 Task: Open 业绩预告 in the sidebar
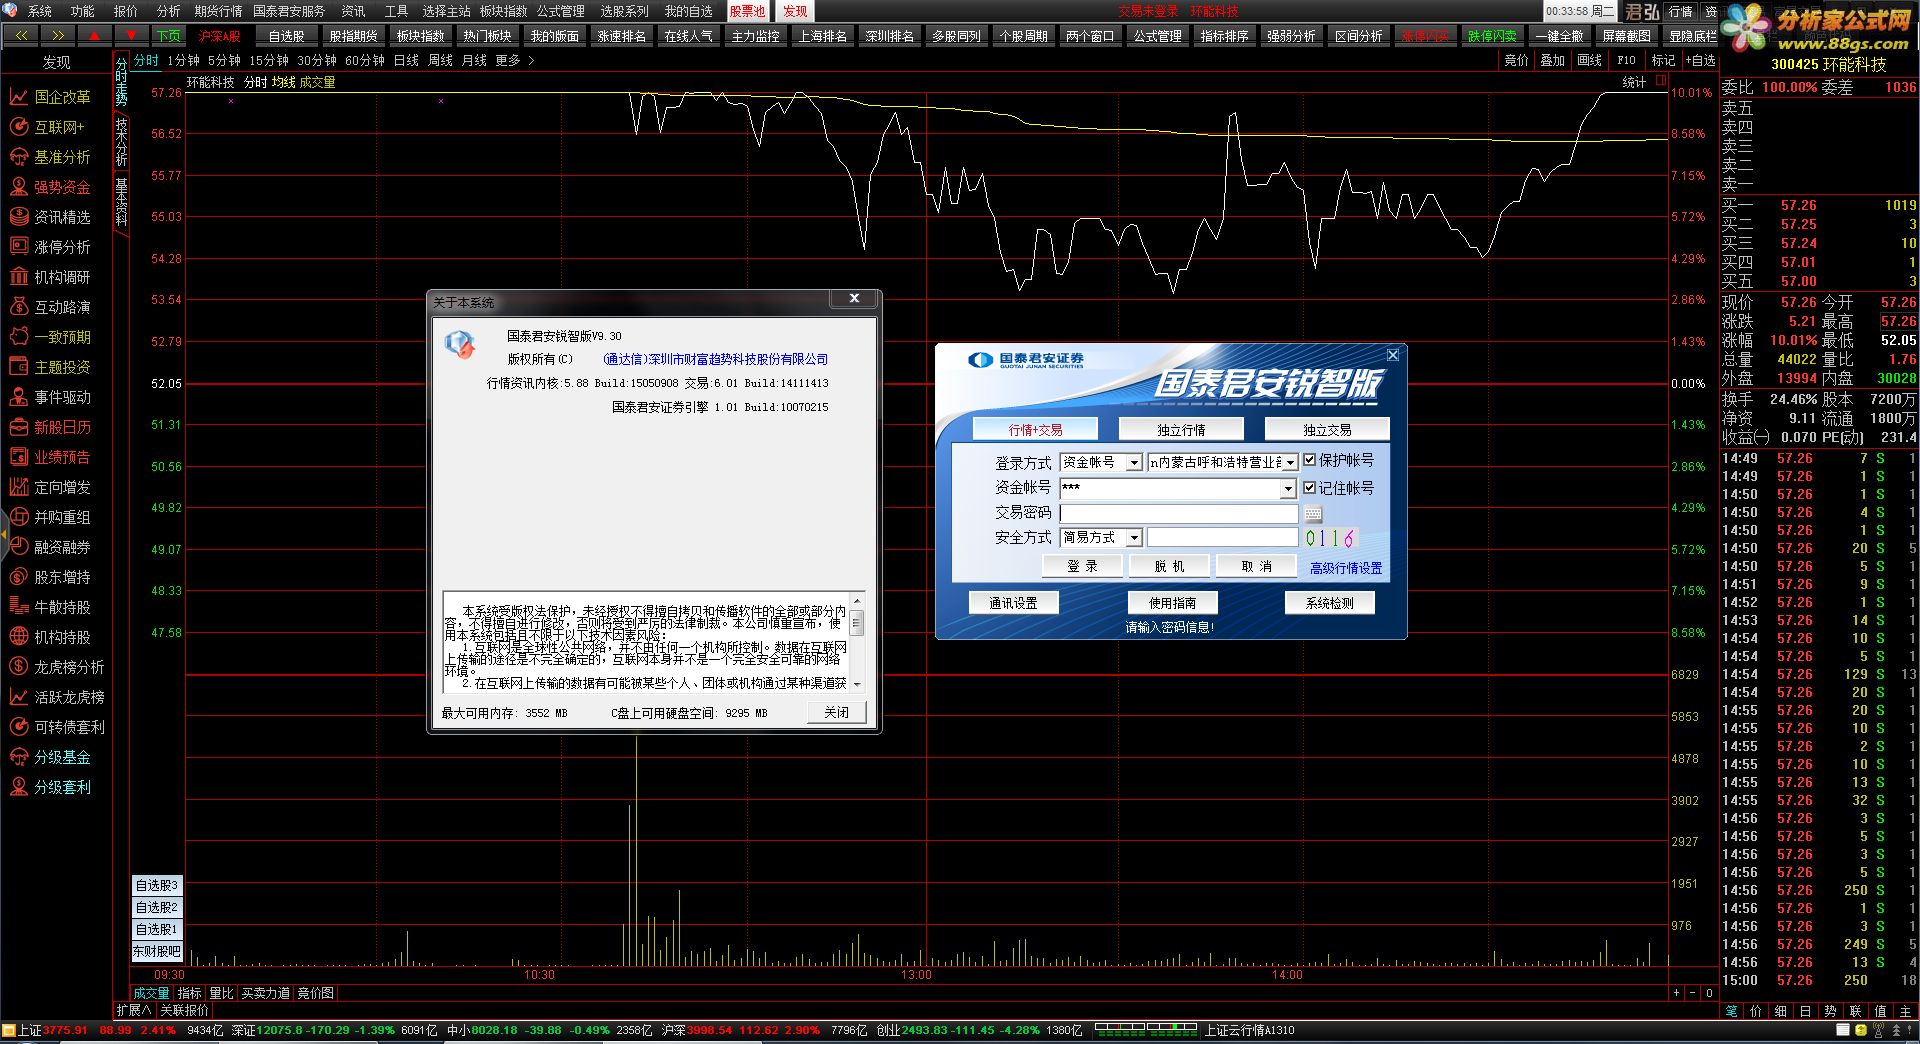point(50,457)
